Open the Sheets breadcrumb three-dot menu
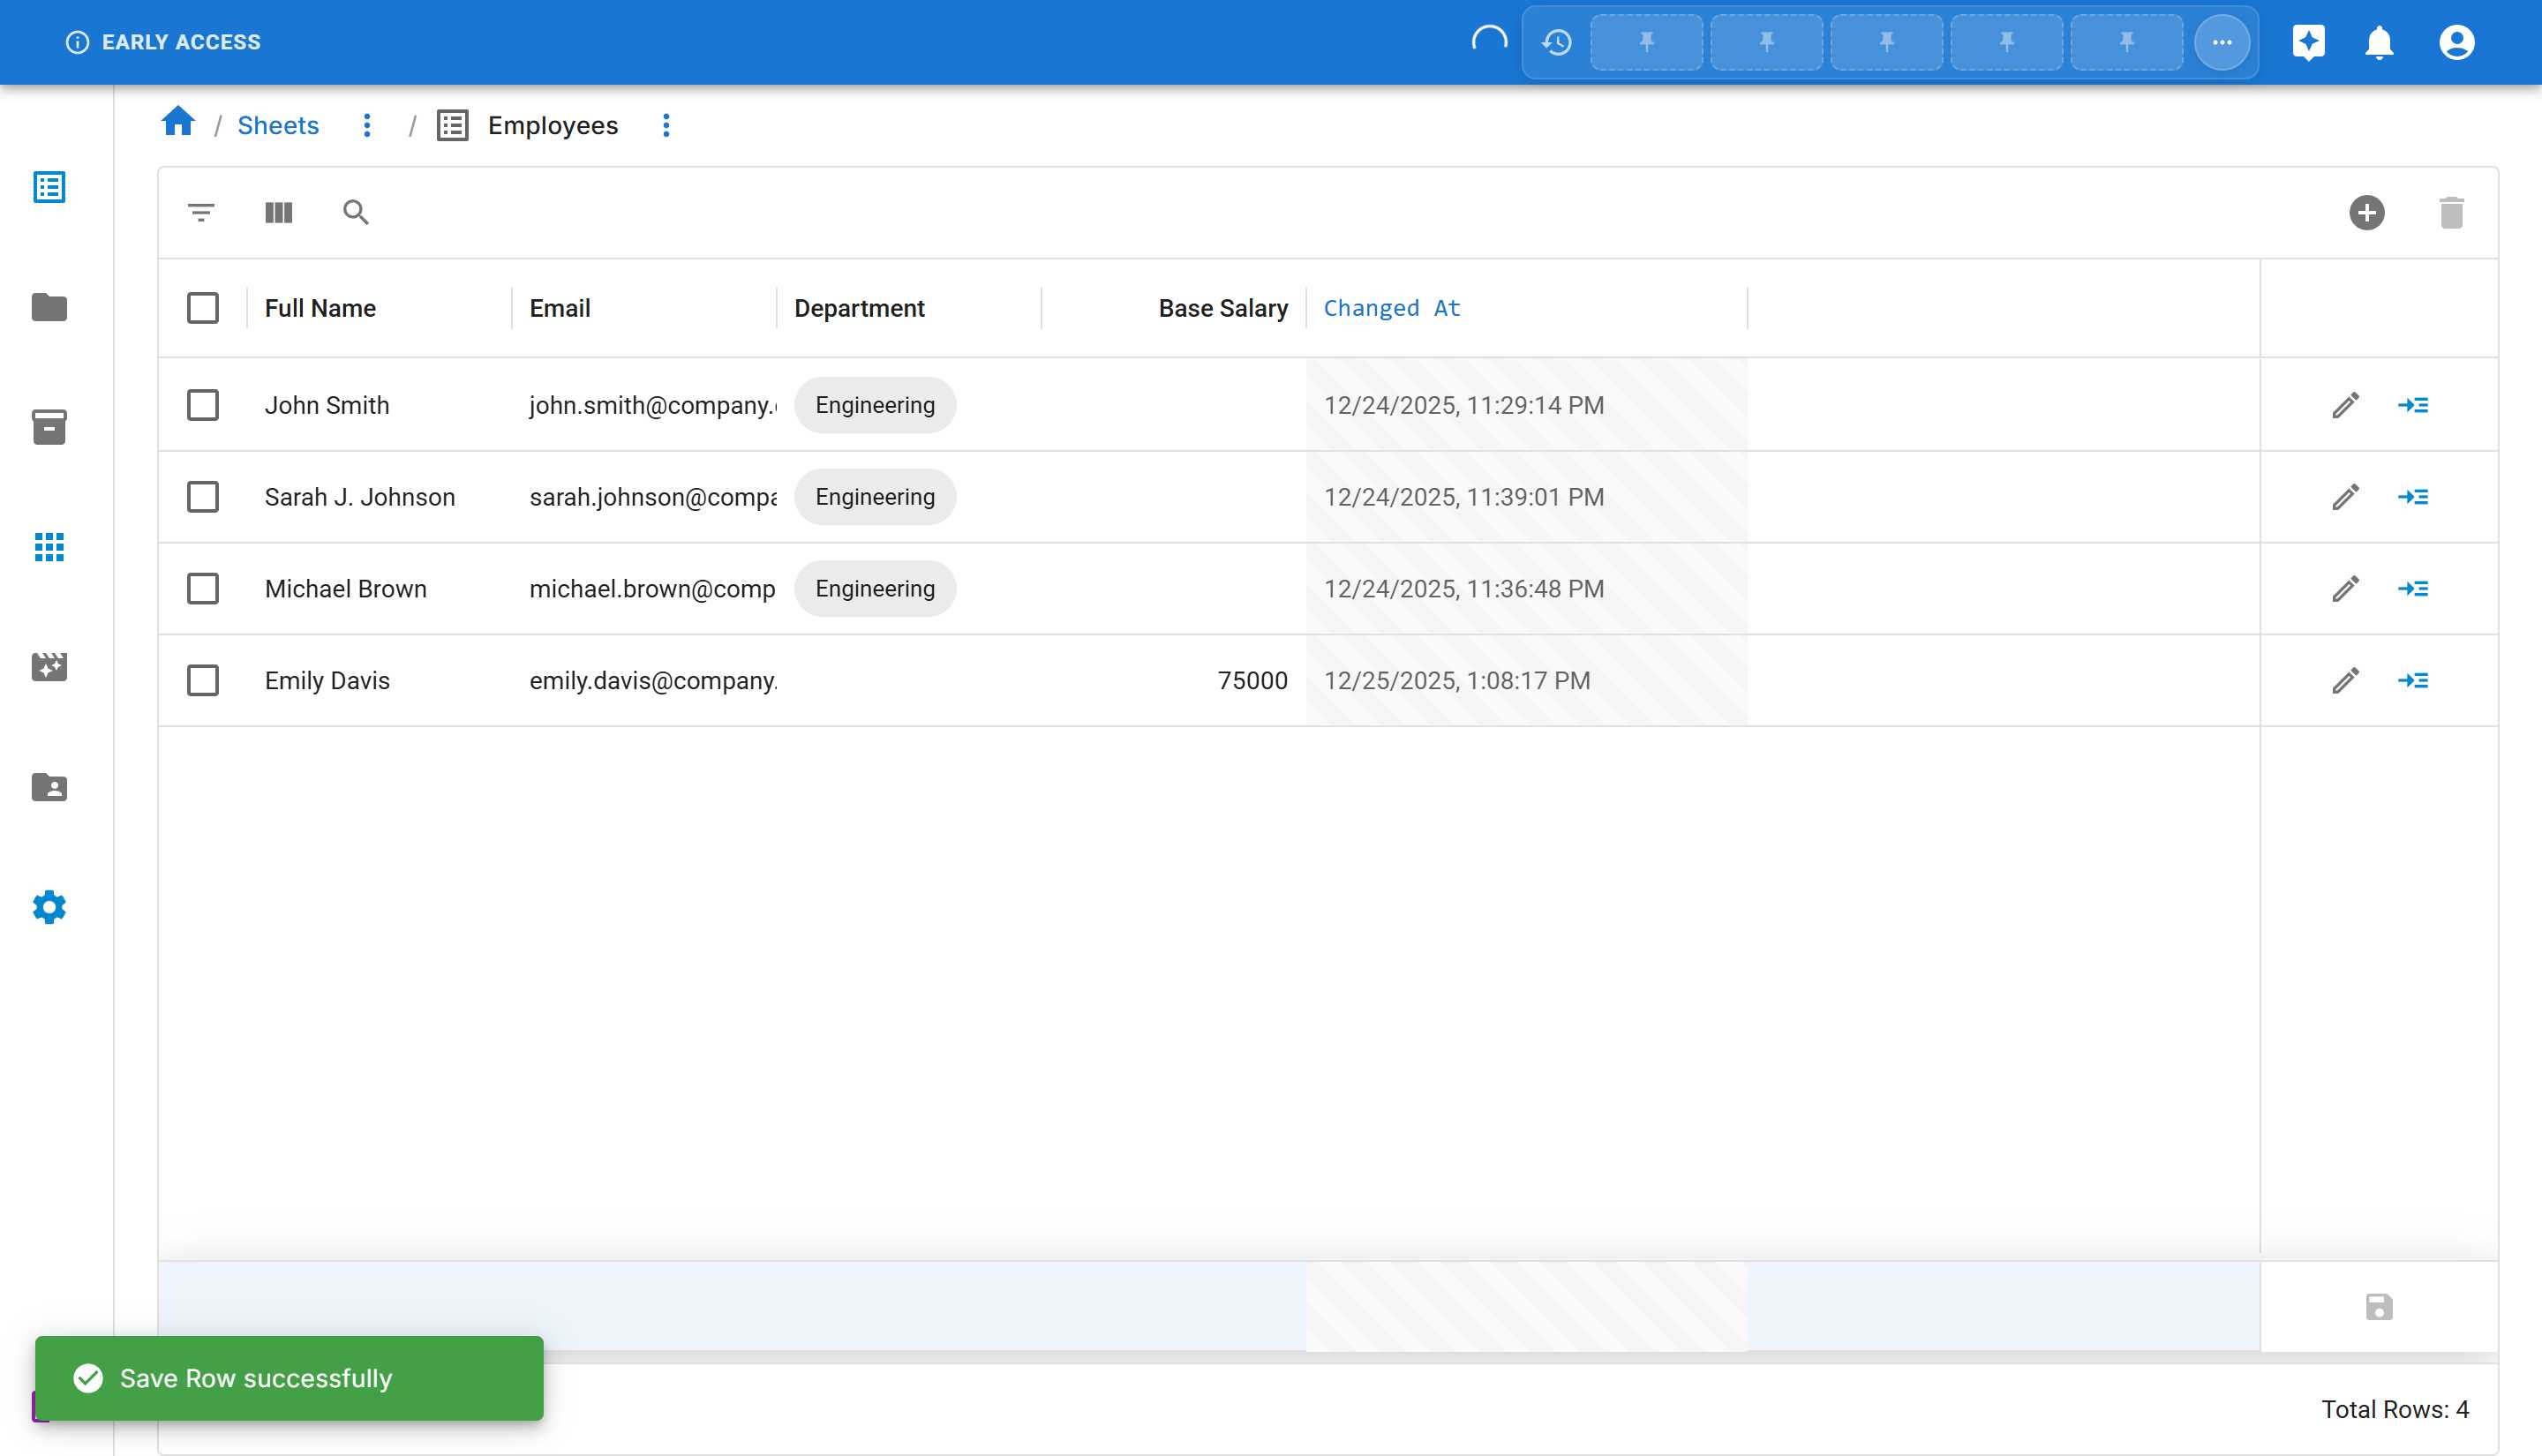This screenshot has height=1456, width=2542. [x=367, y=125]
